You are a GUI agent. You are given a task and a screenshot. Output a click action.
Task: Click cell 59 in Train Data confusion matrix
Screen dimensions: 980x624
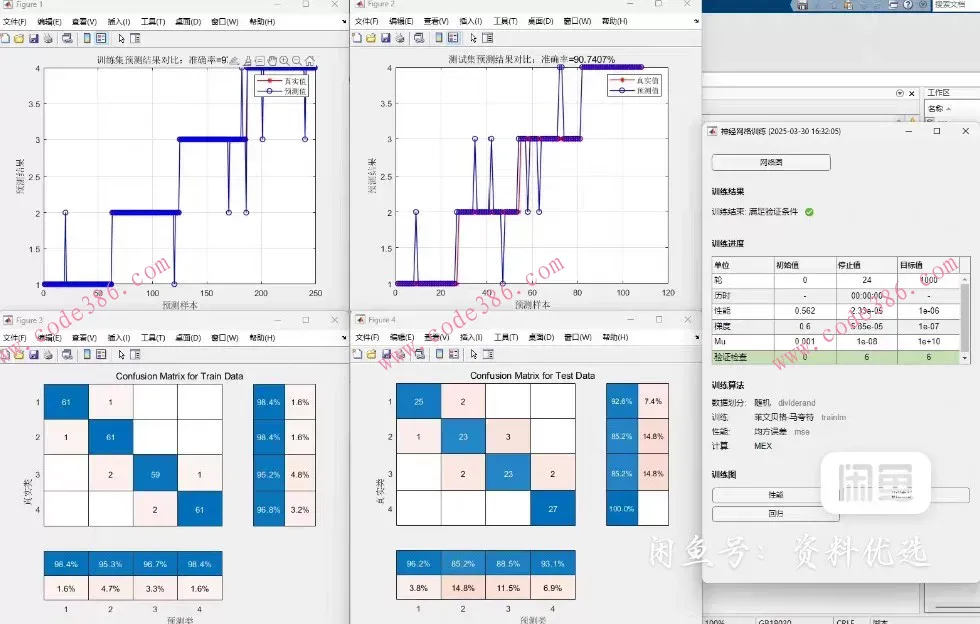(155, 475)
